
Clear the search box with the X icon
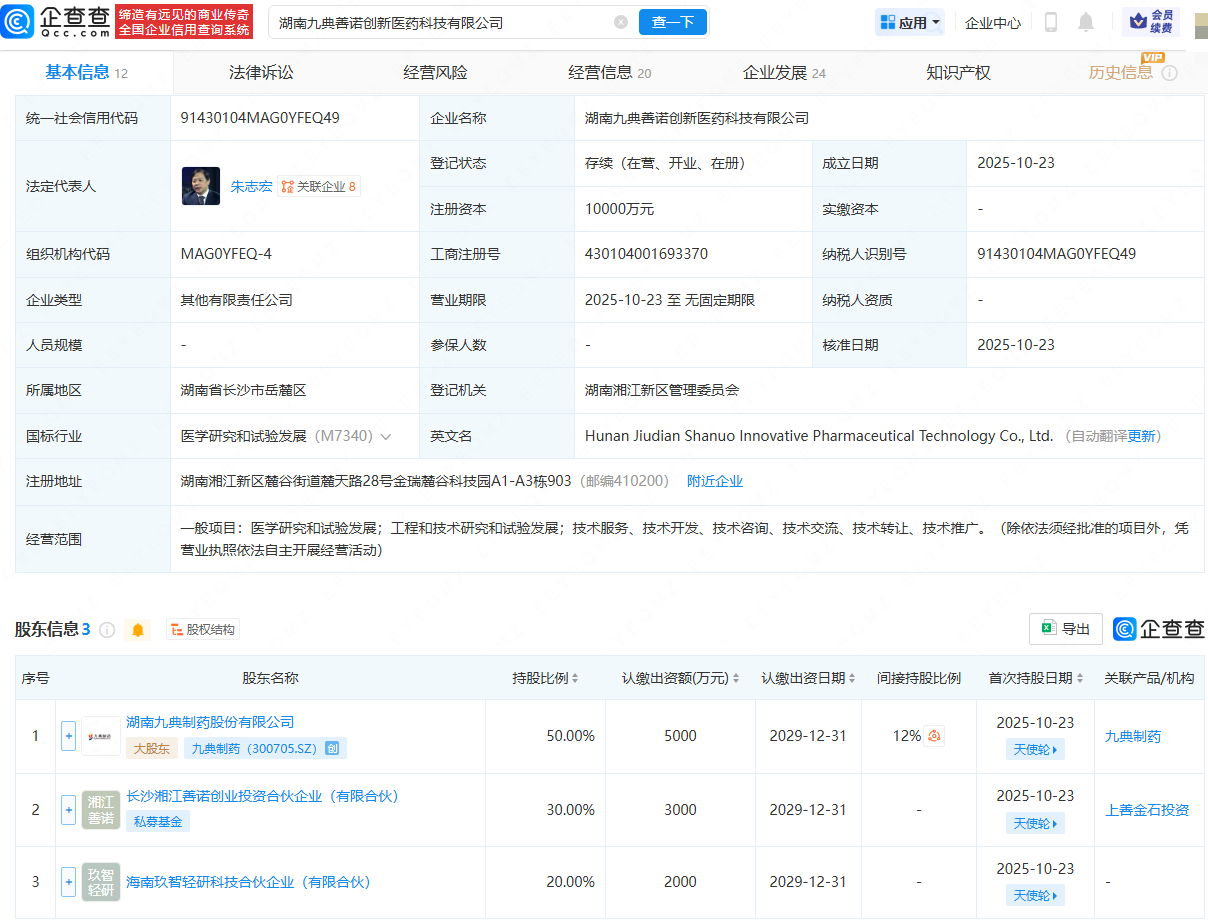[x=621, y=22]
